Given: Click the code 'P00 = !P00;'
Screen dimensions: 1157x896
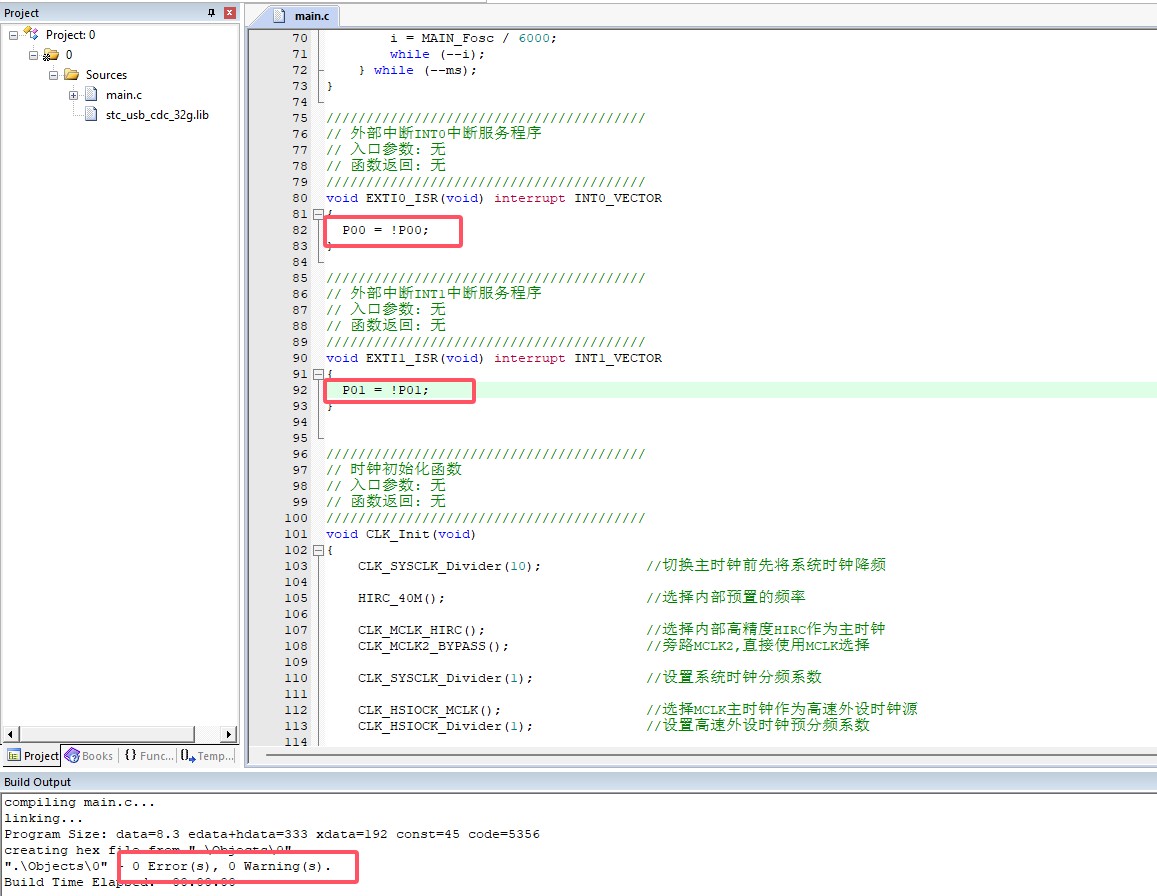Looking at the screenshot, I should click(x=385, y=230).
